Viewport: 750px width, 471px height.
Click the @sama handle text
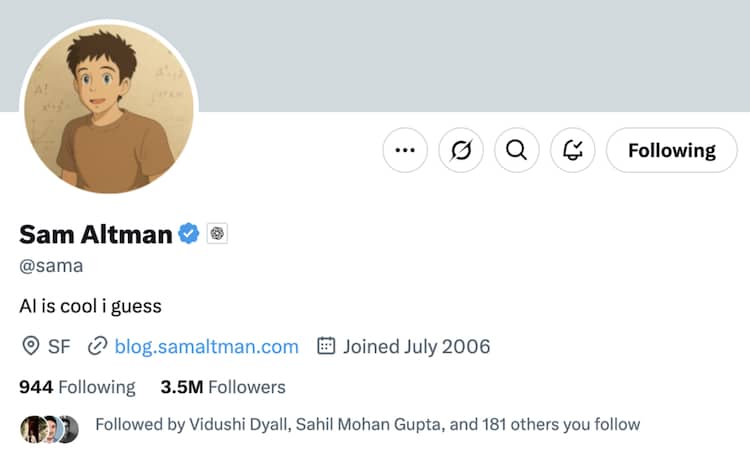(51, 266)
